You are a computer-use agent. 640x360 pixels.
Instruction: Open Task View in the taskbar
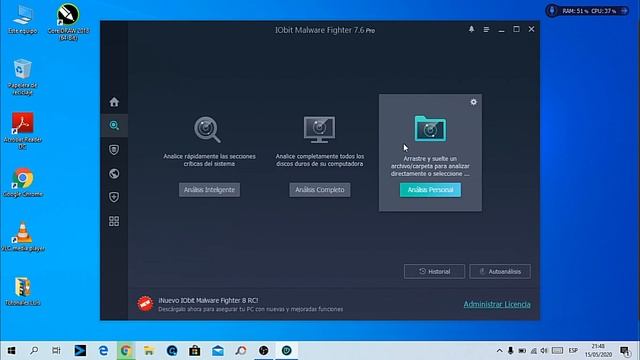tap(56, 351)
